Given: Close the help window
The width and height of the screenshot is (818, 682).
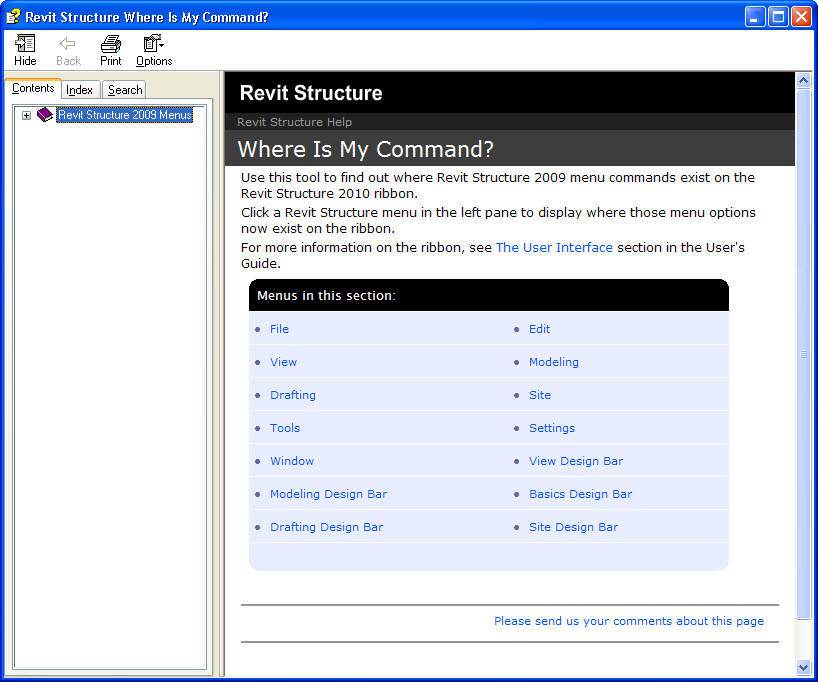Looking at the screenshot, I should (801, 17).
